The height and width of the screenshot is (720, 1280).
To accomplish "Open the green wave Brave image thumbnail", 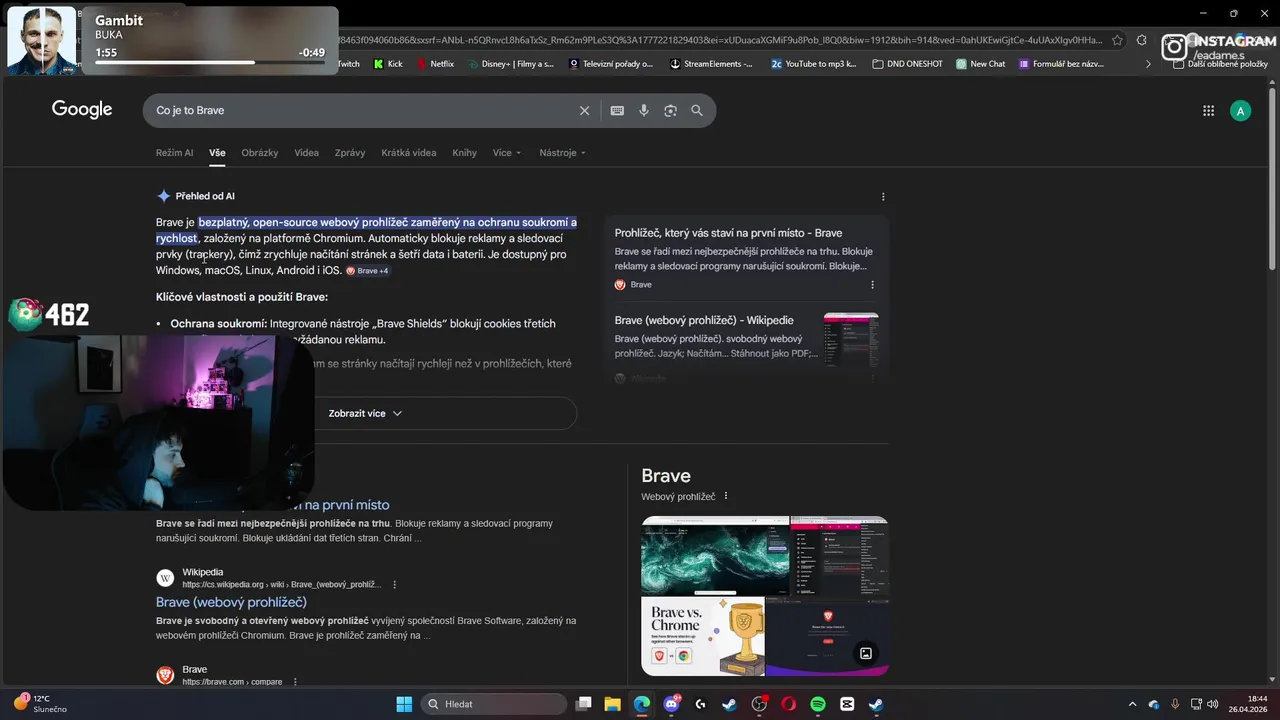I will click(715, 556).
